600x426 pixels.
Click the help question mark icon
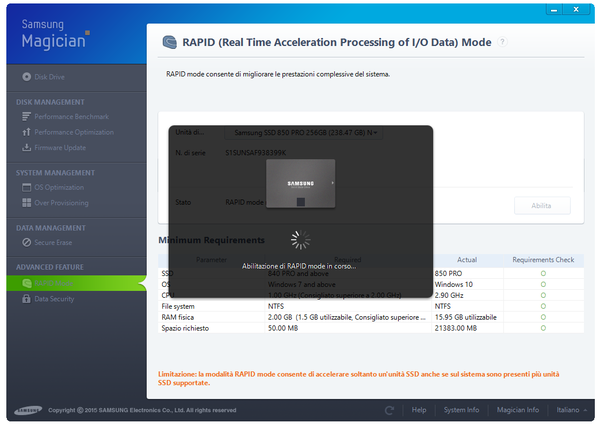pos(502,42)
